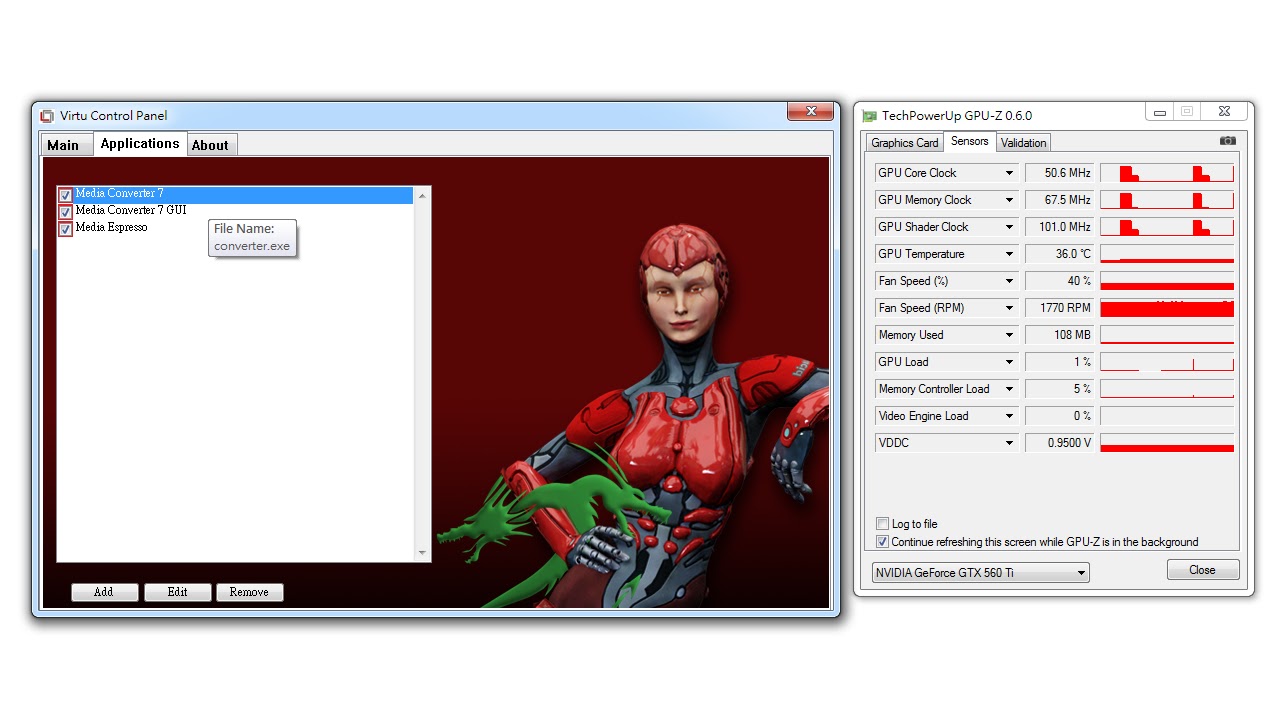Click the VDDC history graph
1280x720 pixels.
[x=1167, y=443]
